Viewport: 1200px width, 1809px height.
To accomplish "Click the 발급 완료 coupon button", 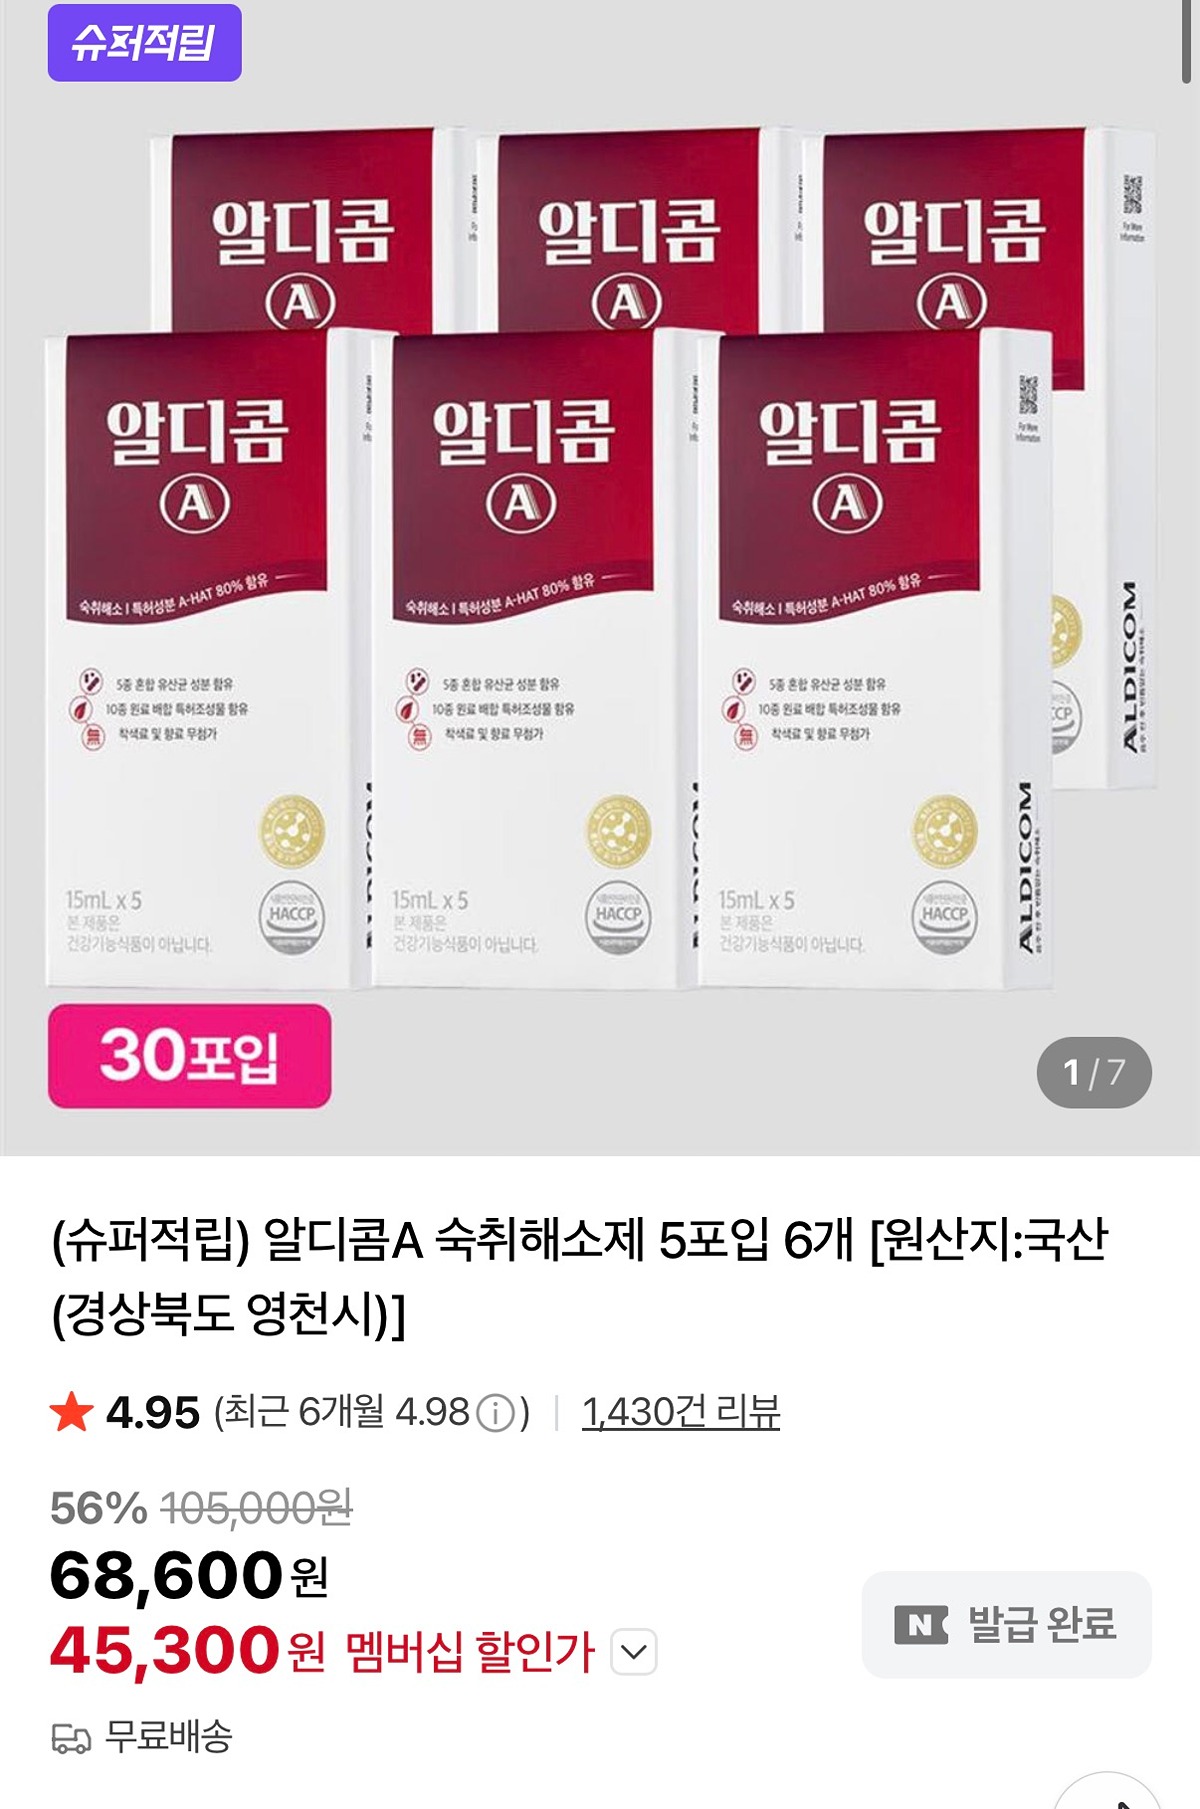I will [1007, 1625].
